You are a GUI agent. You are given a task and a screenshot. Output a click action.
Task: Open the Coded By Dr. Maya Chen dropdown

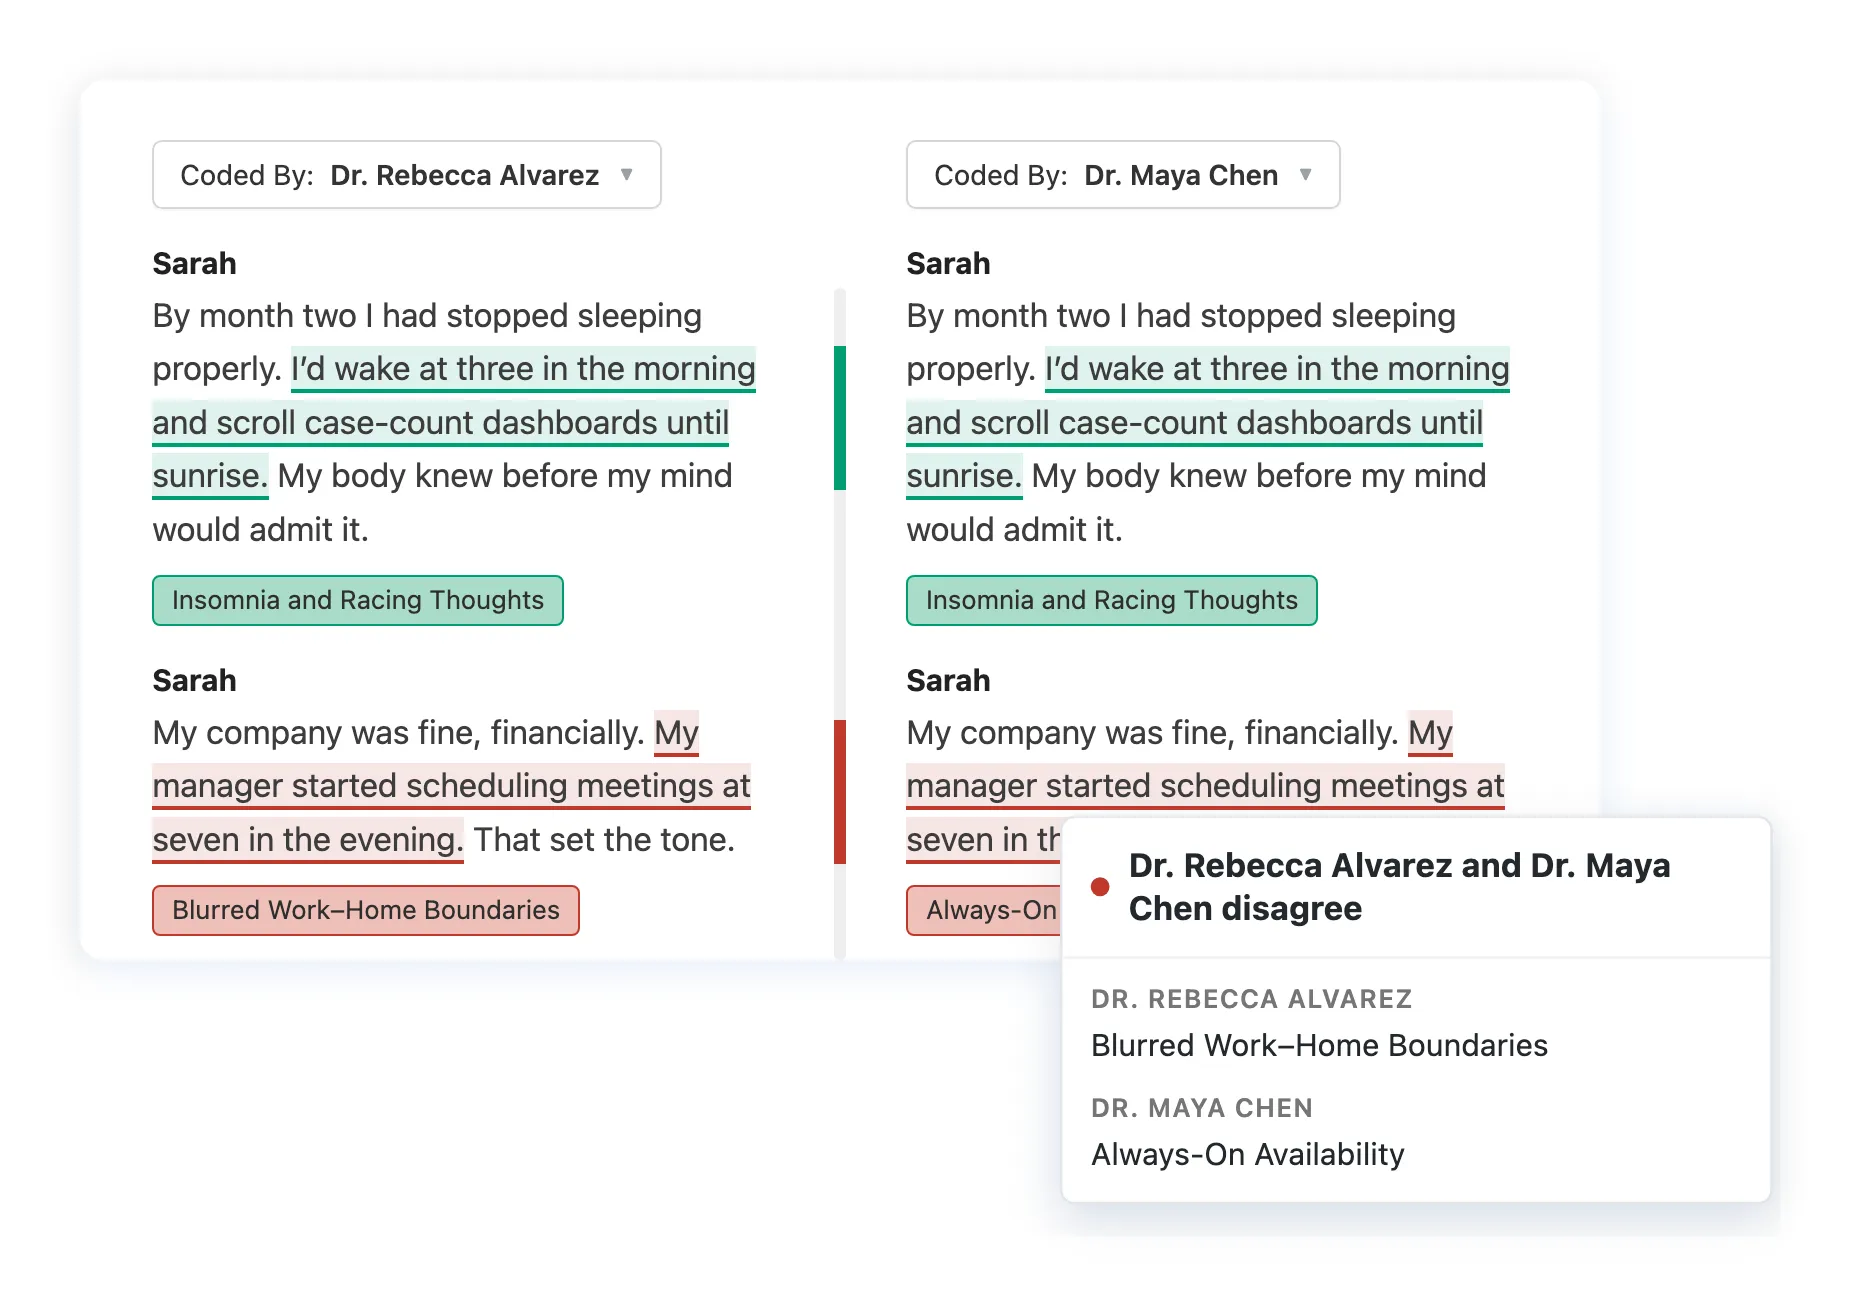point(1122,175)
